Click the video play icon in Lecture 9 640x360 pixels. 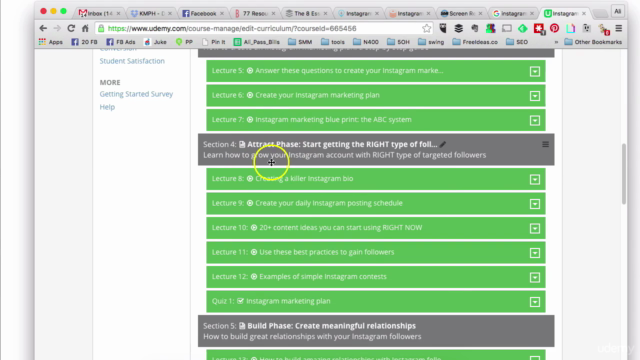[250, 203]
